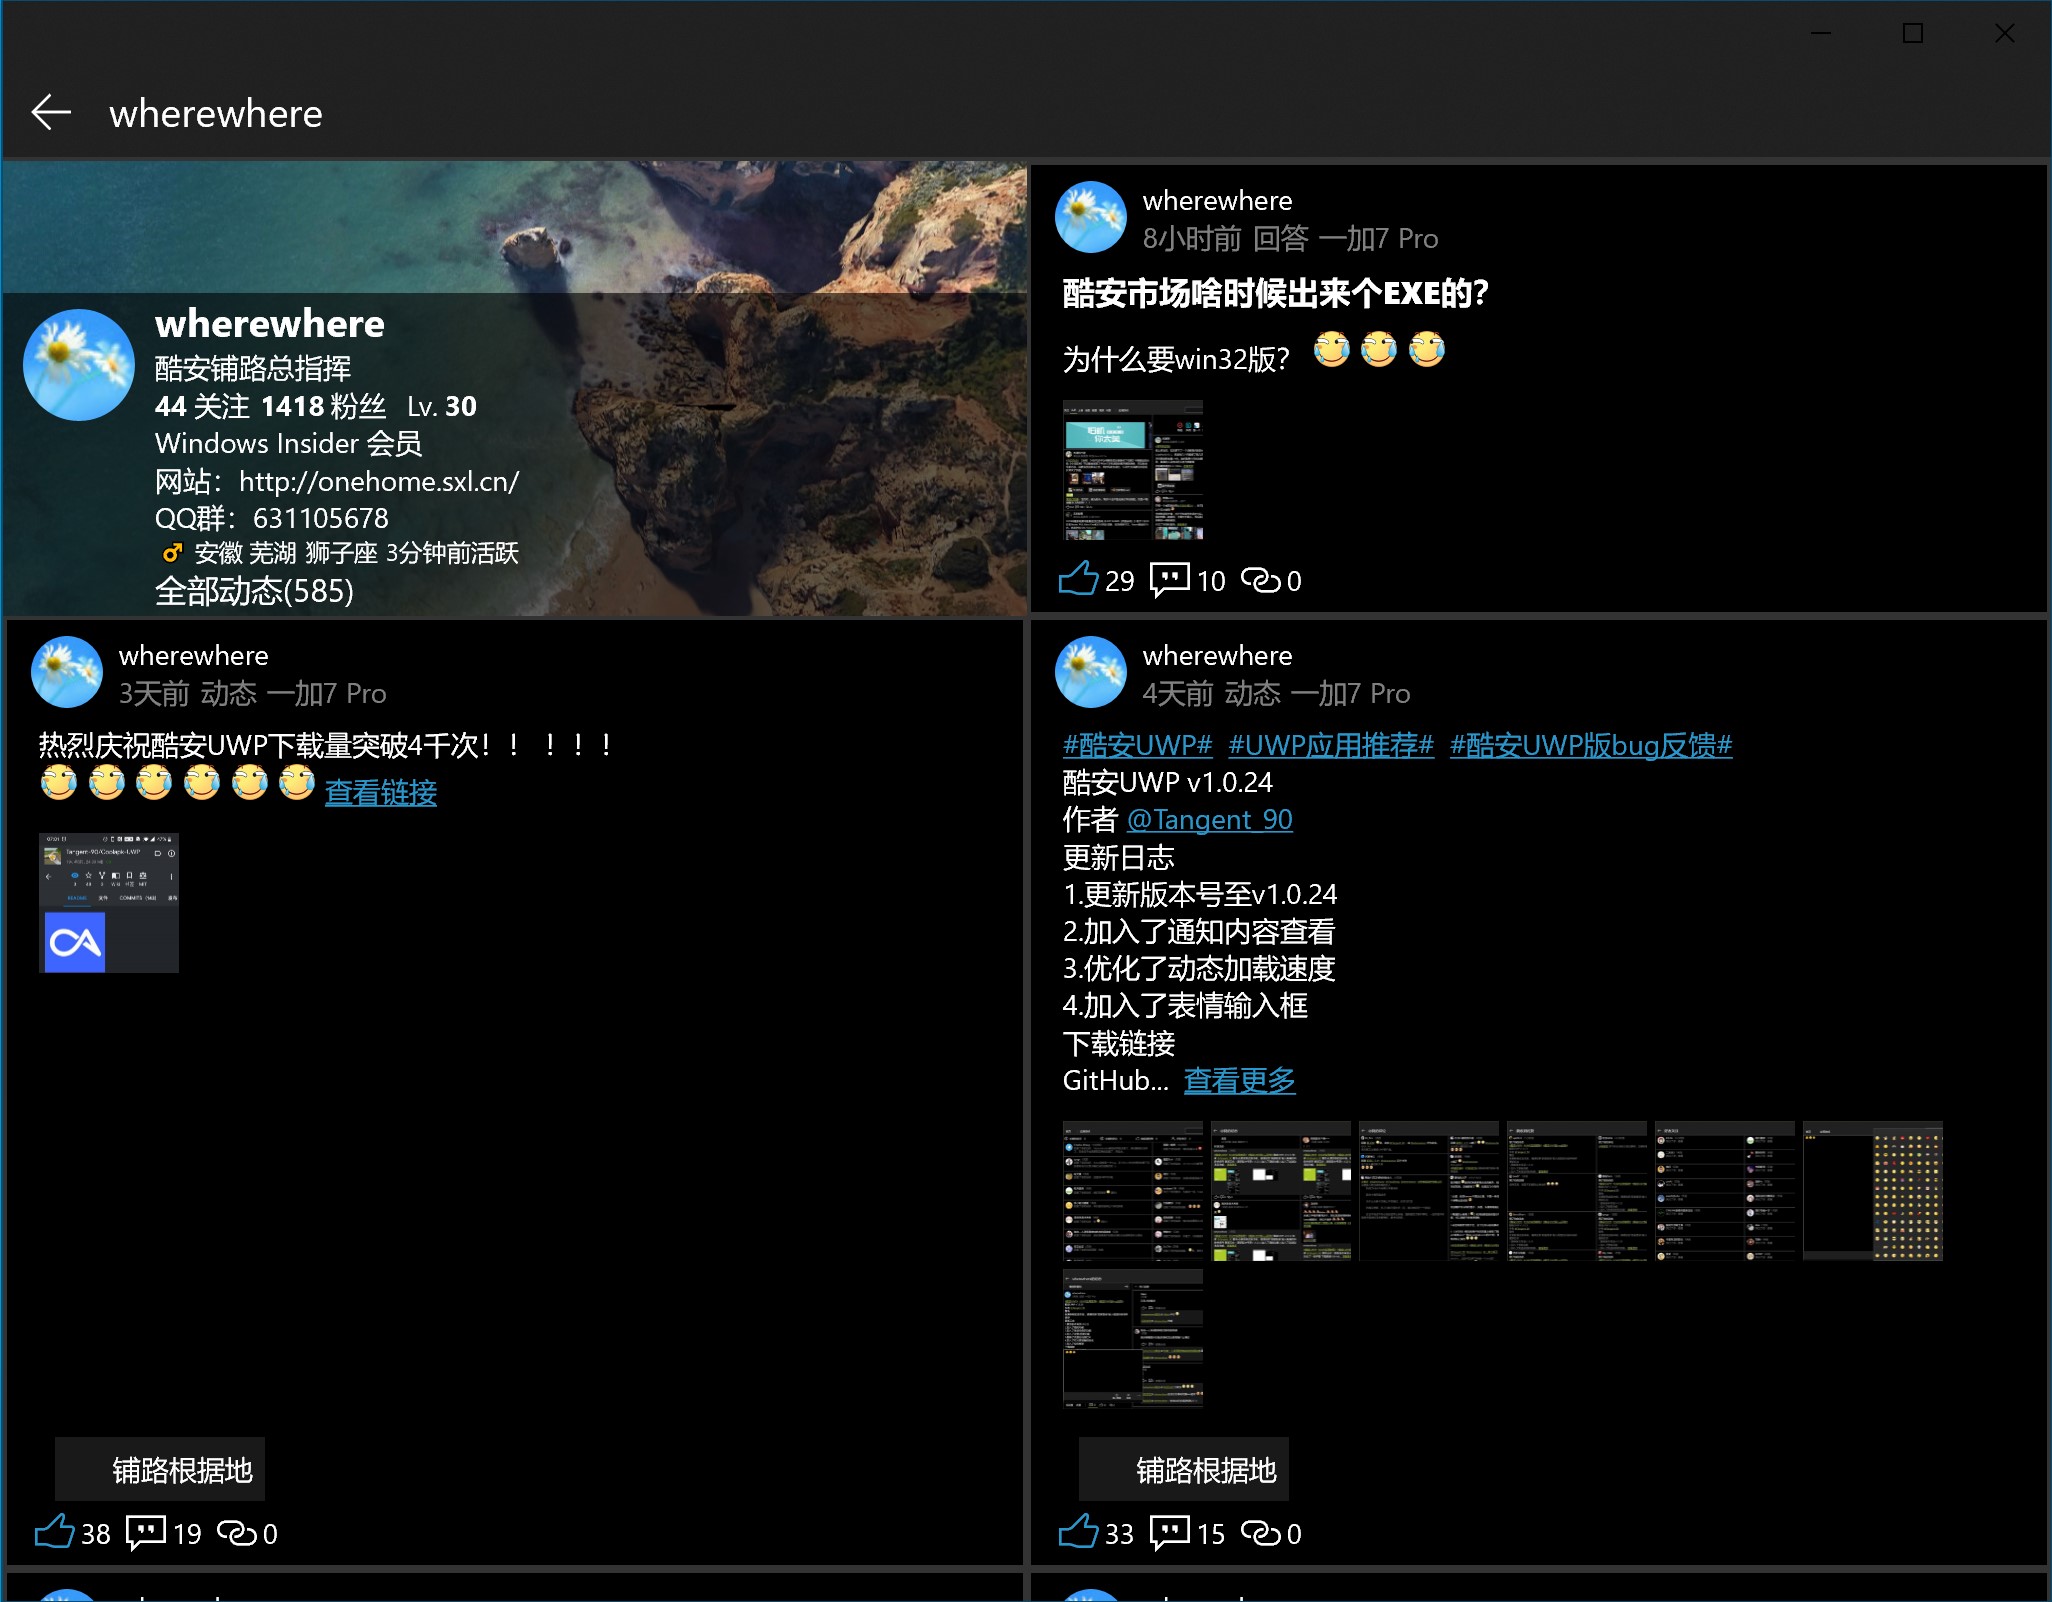Expand post with 查看更多 link
Screen dimensions: 2052x1602
pyautogui.click(x=1239, y=1080)
